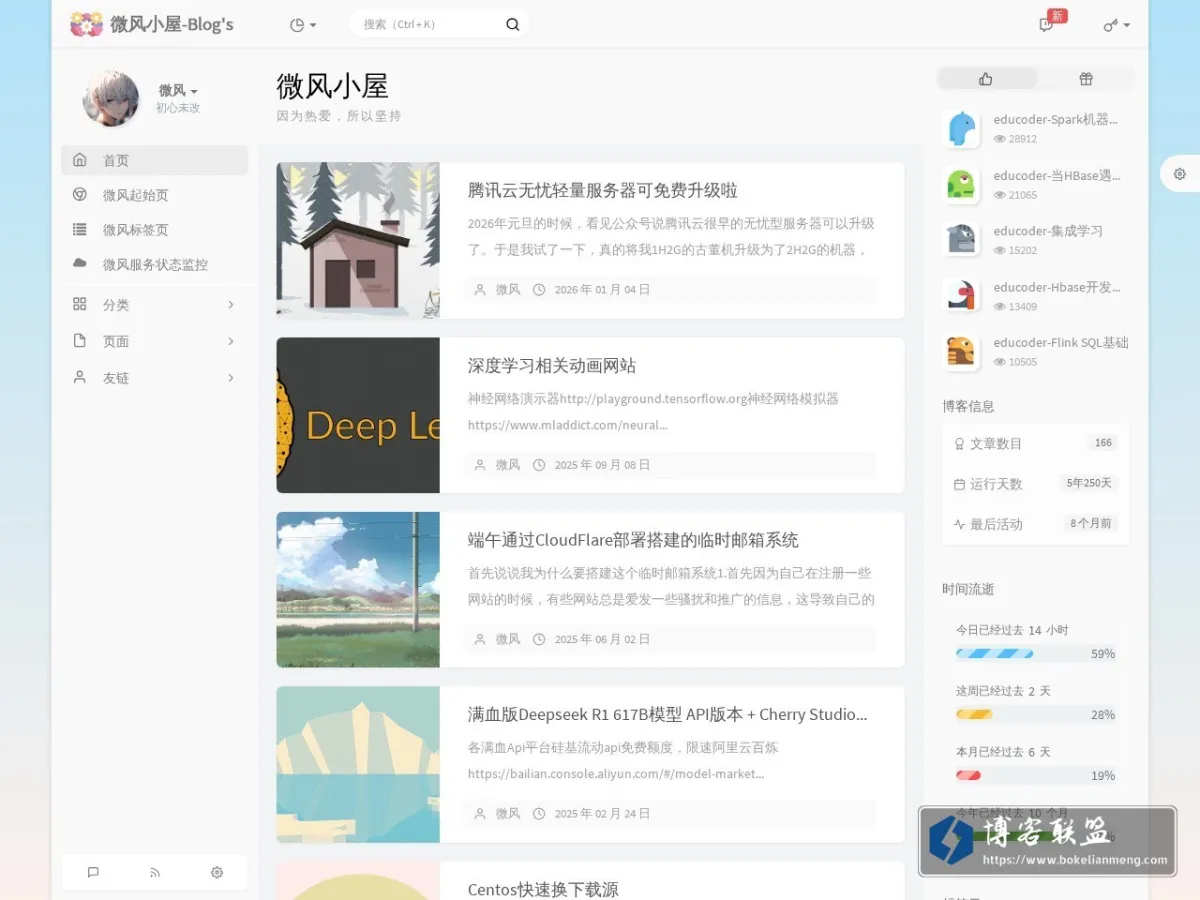Open article 端午通过CloudFlare部署搭建的临时邮箱系统
This screenshot has height=900, width=1200.
[633, 540]
